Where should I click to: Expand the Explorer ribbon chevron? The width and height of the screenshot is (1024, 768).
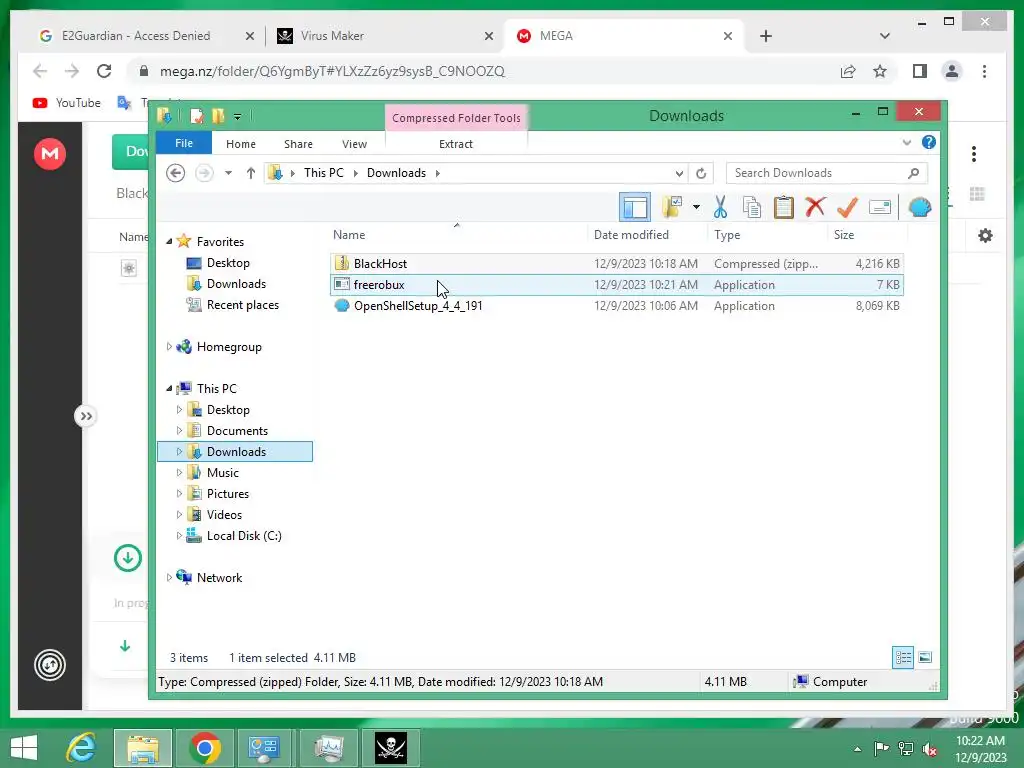tap(906, 142)
